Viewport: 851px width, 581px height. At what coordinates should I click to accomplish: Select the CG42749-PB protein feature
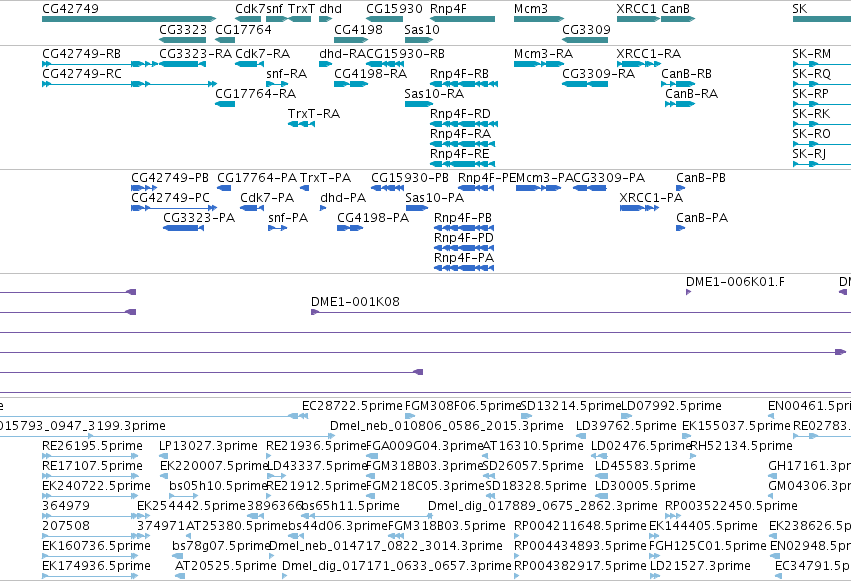click(144, 188)
